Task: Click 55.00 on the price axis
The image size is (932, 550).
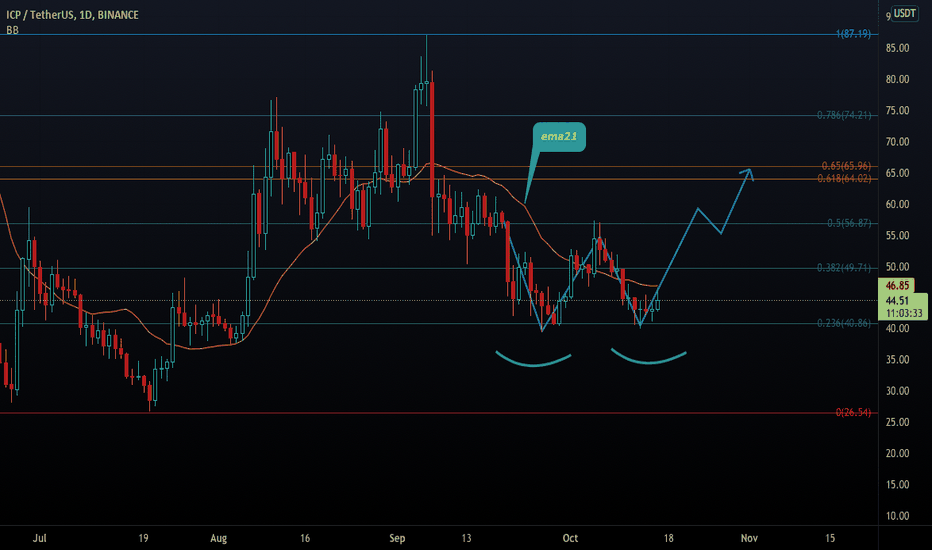Action: tap(897, 235)
